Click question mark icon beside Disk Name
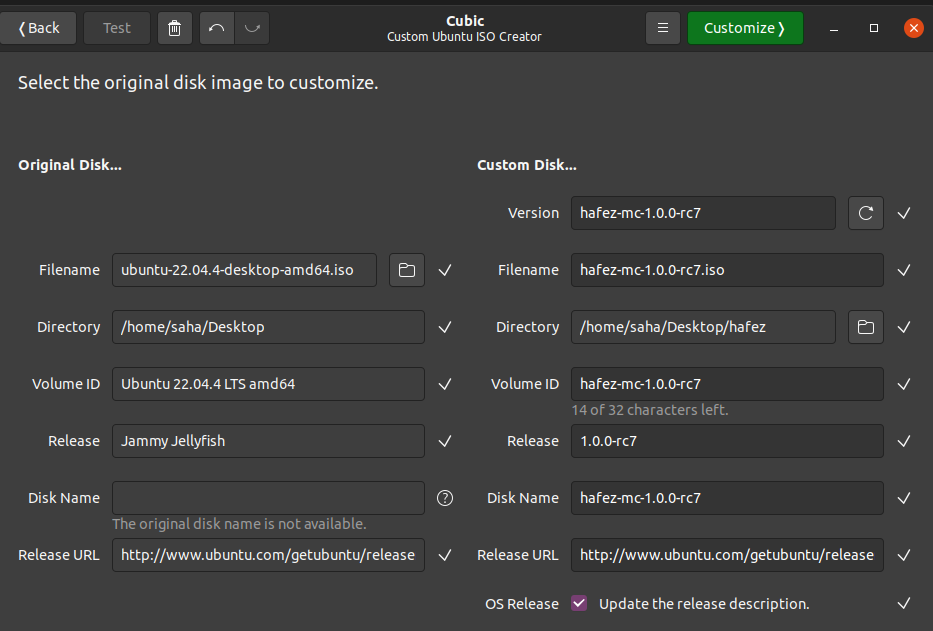The width and height of the screenshot is (933, 631). pos(445,498)
